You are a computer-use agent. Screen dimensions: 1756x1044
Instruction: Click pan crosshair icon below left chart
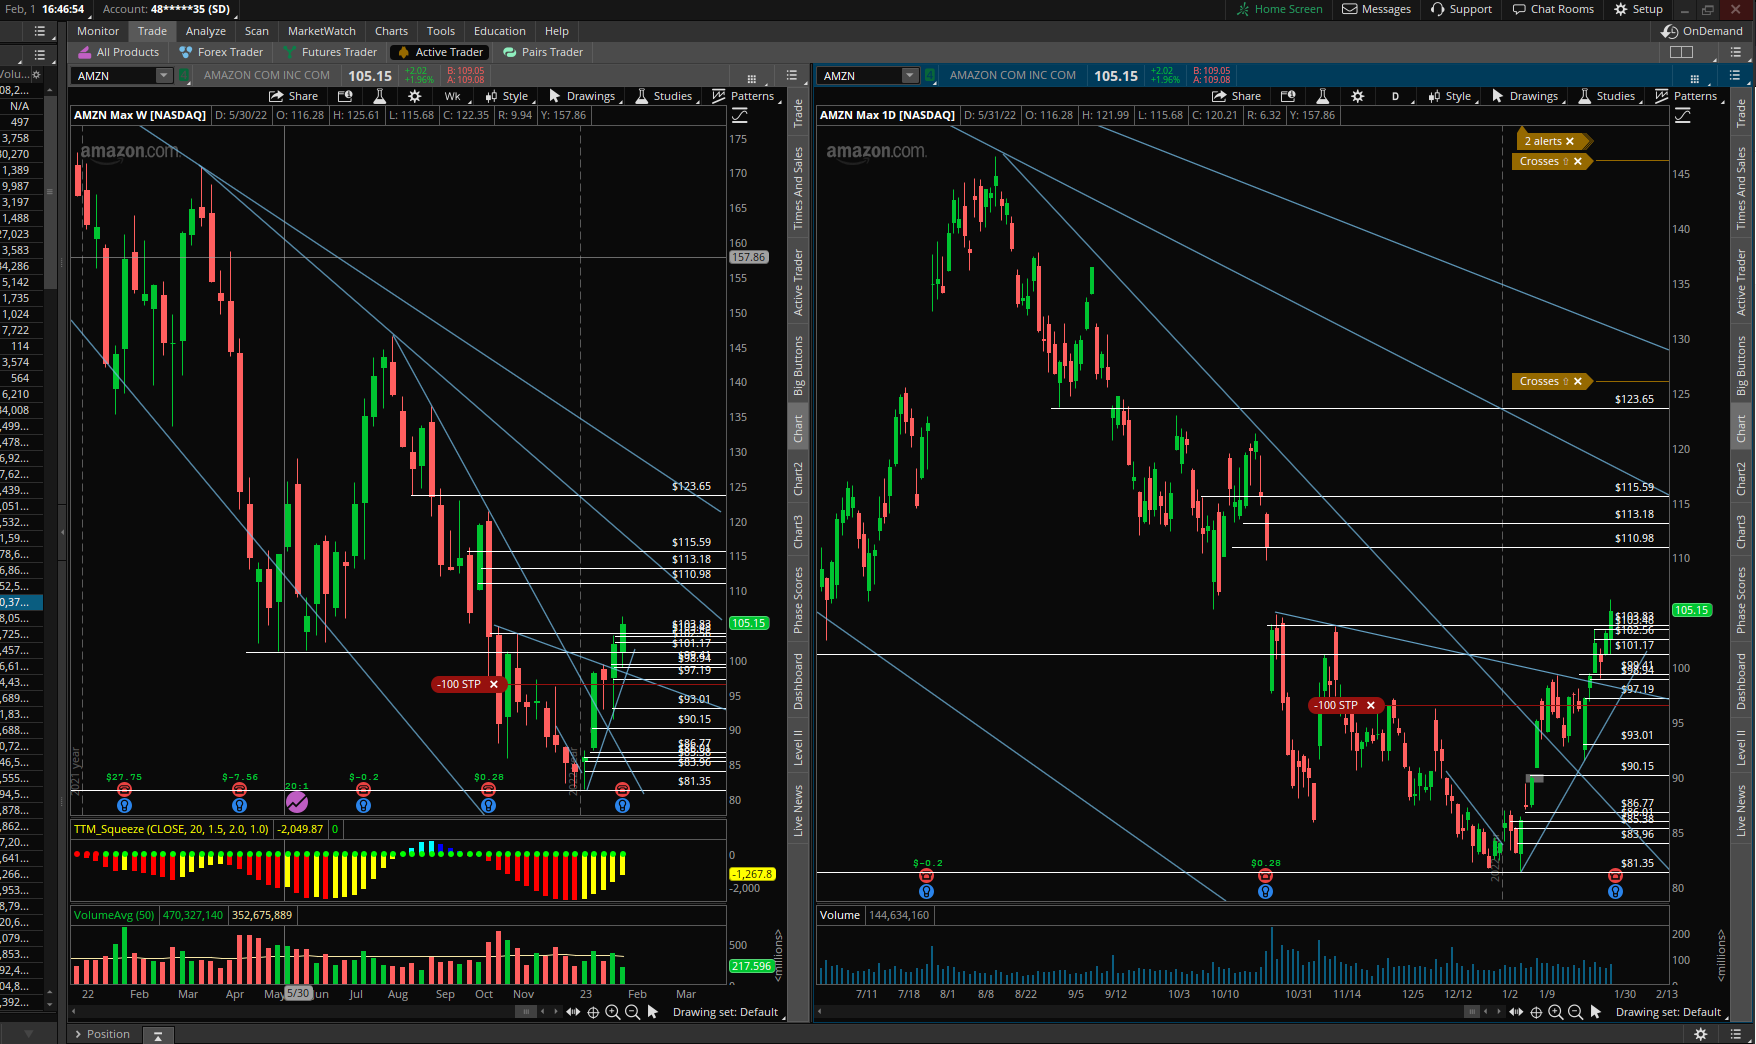(593, 1012)
